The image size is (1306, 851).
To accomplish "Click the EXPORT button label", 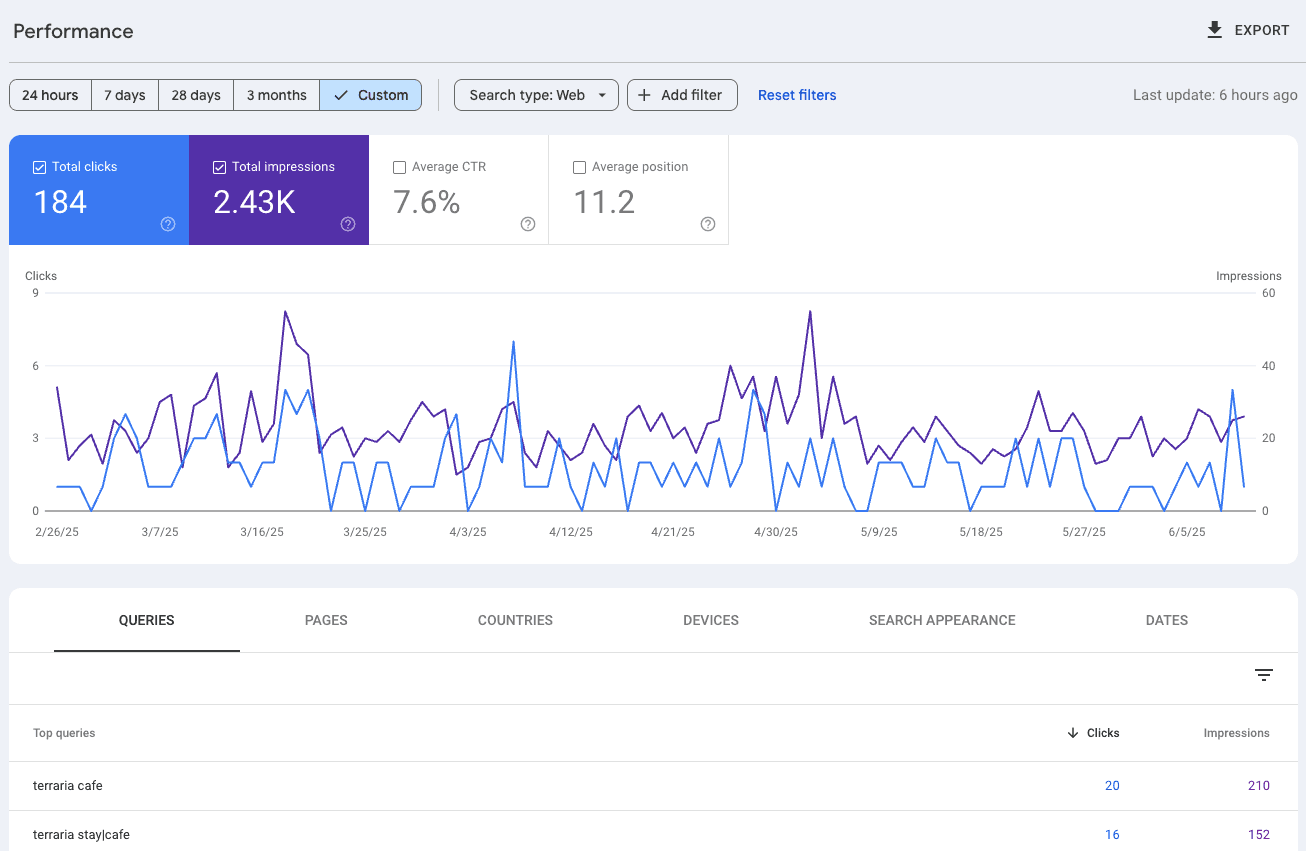I will click(x=1262, y=30).
